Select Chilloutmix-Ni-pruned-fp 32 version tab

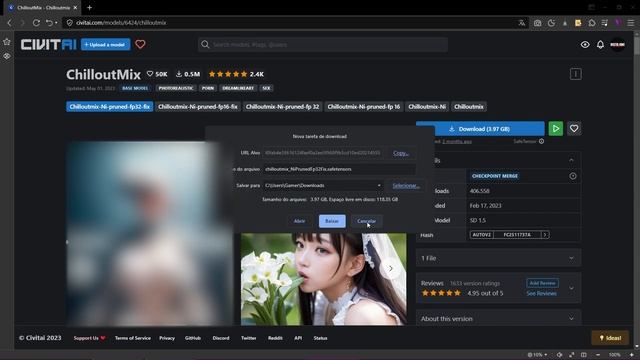(x=282, y=107)
